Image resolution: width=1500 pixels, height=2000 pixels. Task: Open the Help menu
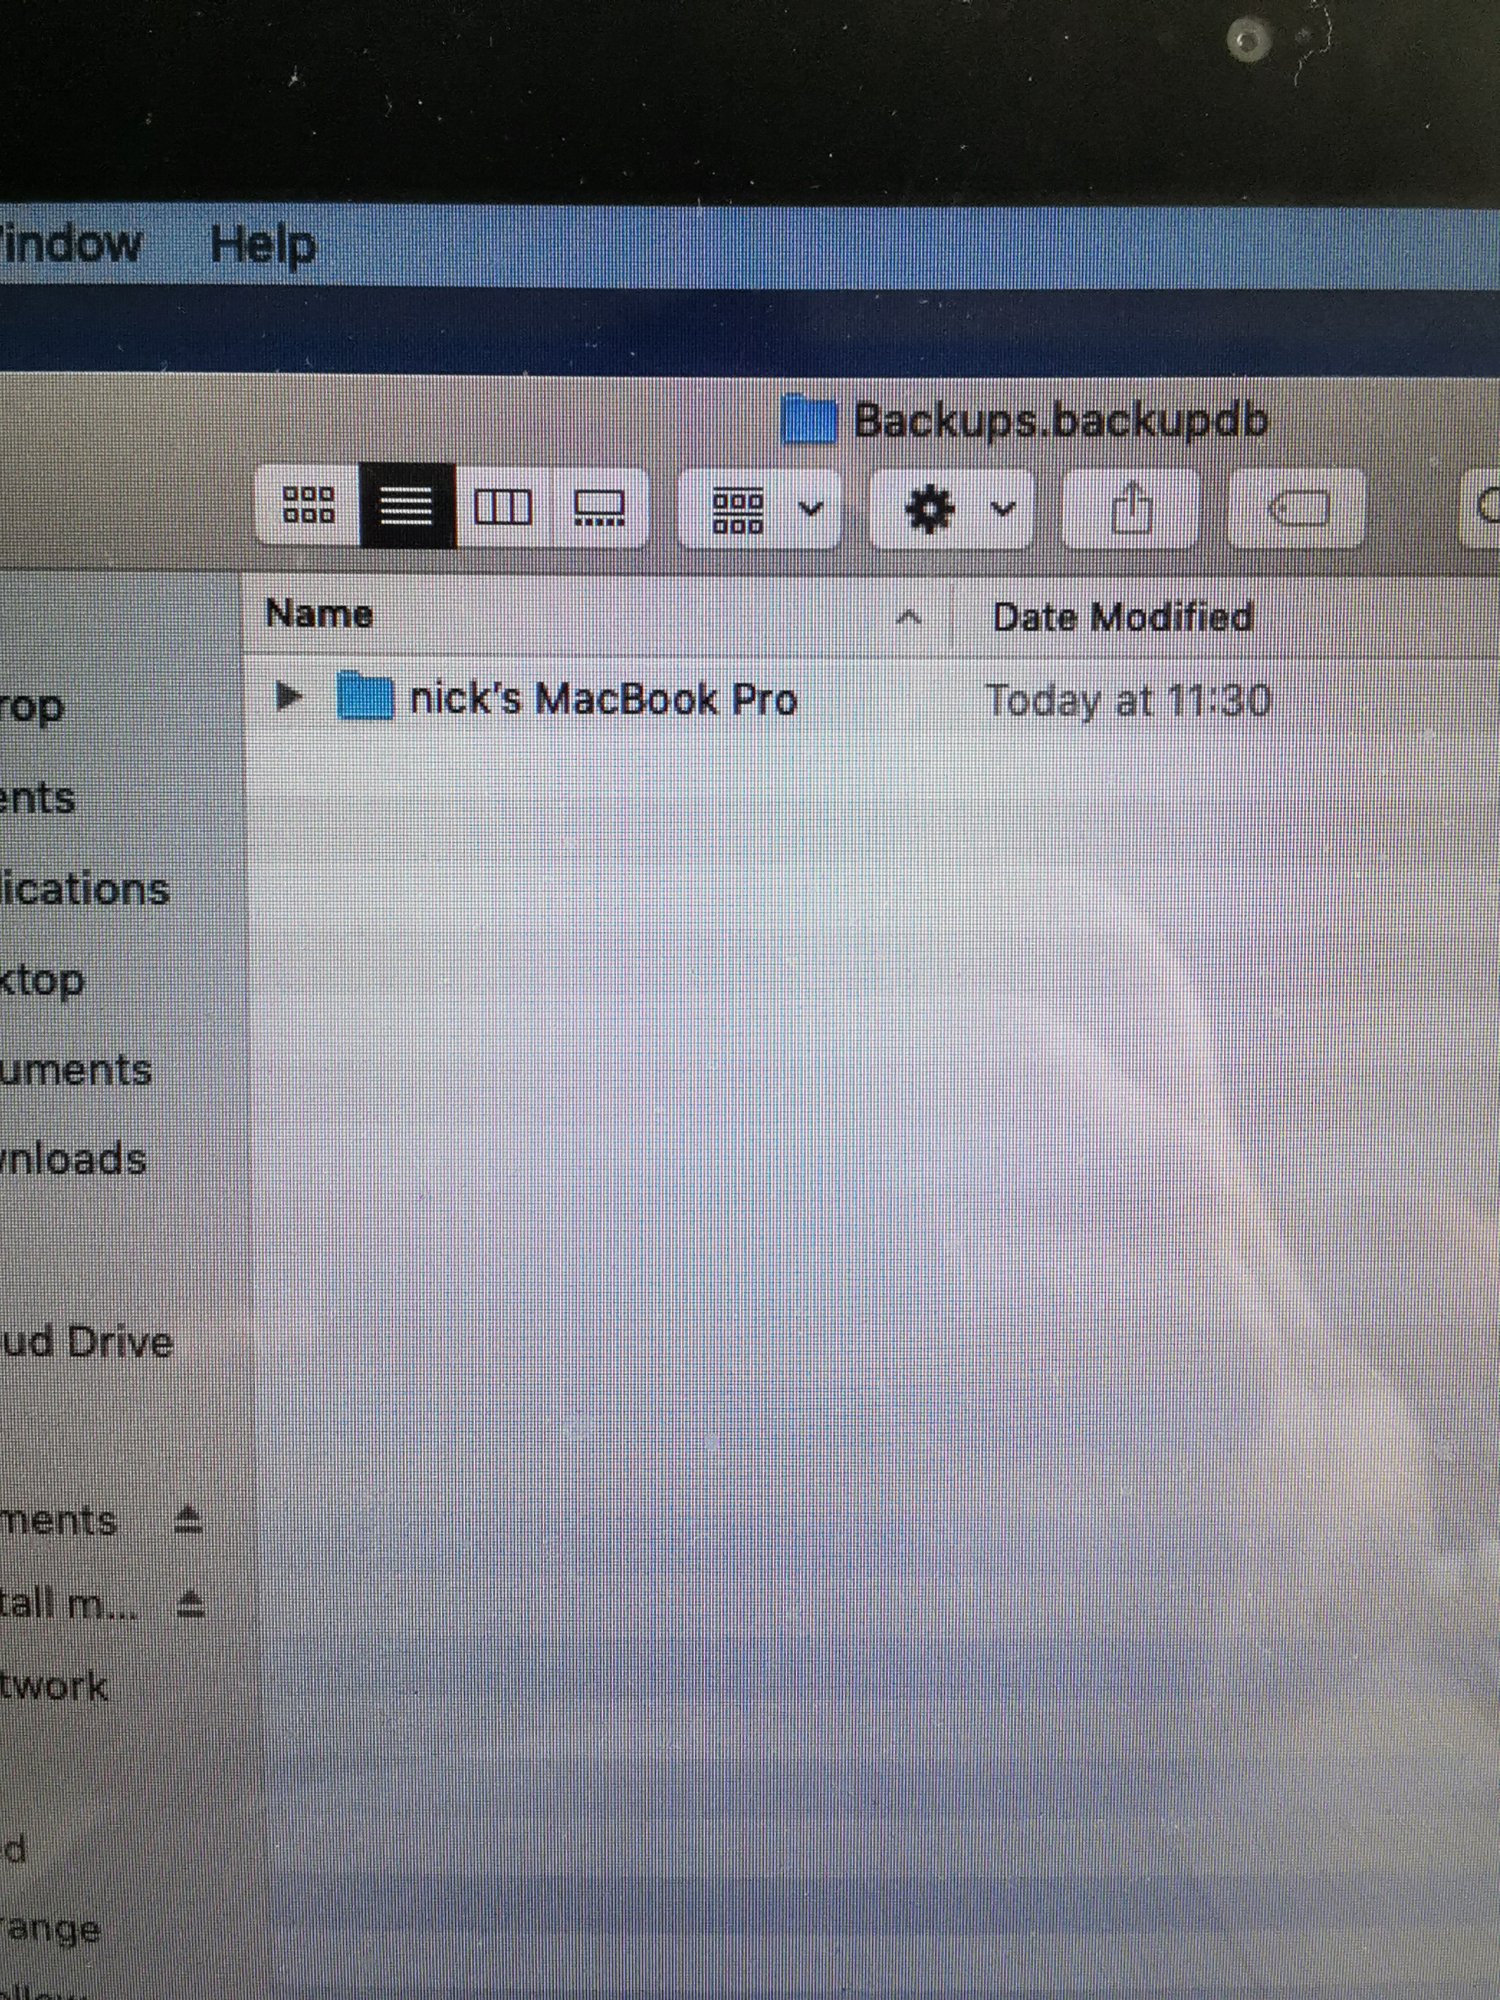tap(263, 245)
